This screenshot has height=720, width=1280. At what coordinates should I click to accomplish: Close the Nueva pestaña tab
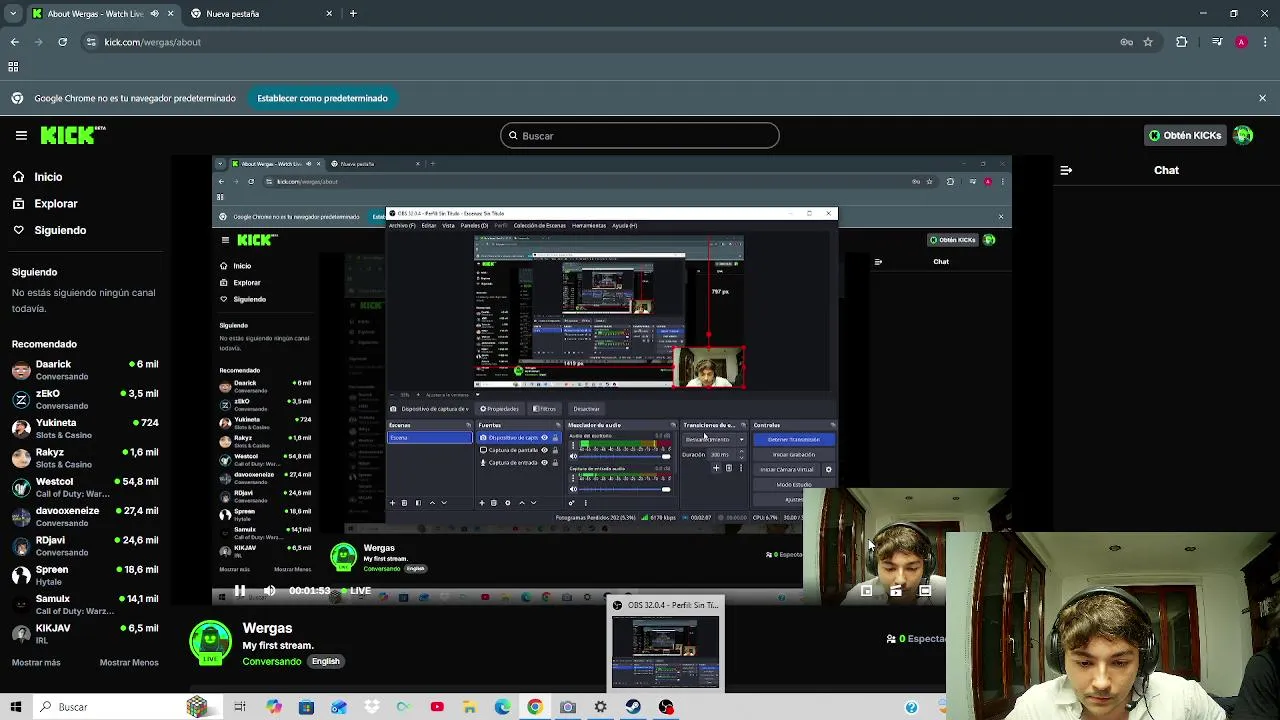point(329,14)
